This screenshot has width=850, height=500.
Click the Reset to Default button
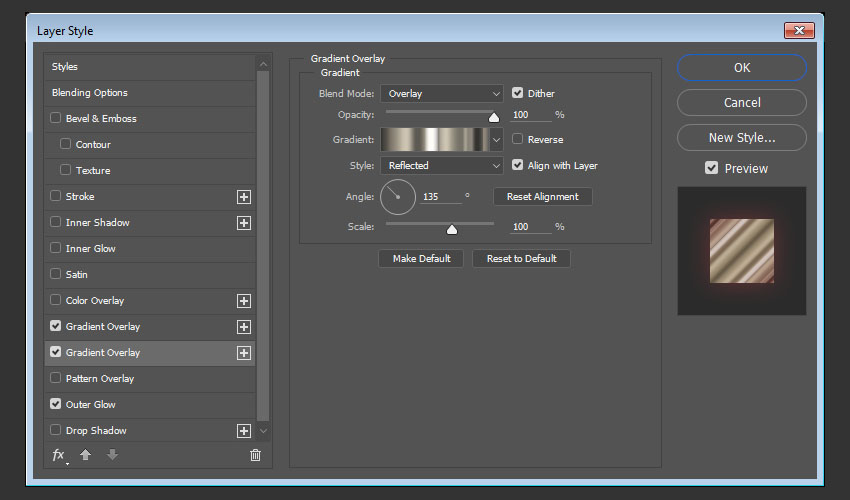pyautogui.click(x=521, y=259)
